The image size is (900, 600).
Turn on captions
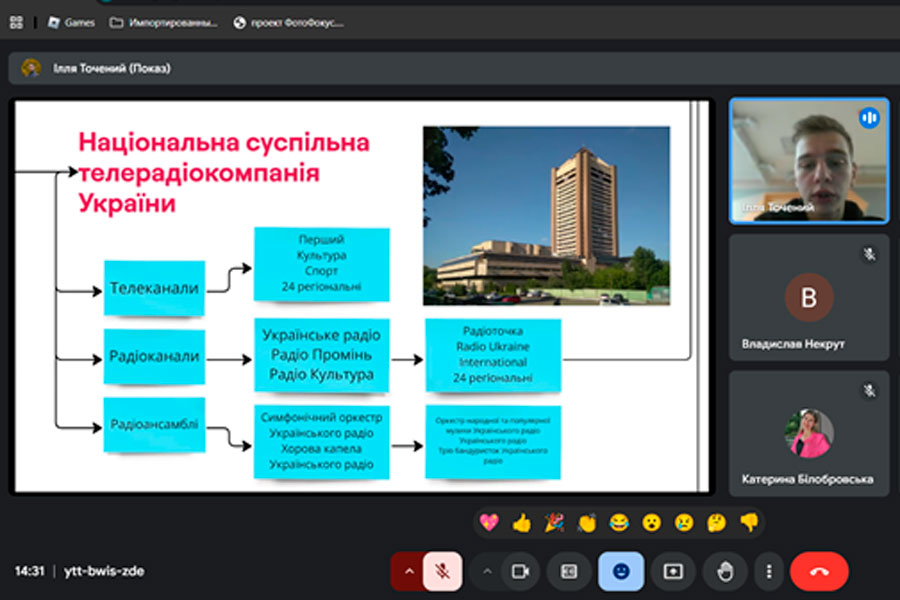(569, 571)
